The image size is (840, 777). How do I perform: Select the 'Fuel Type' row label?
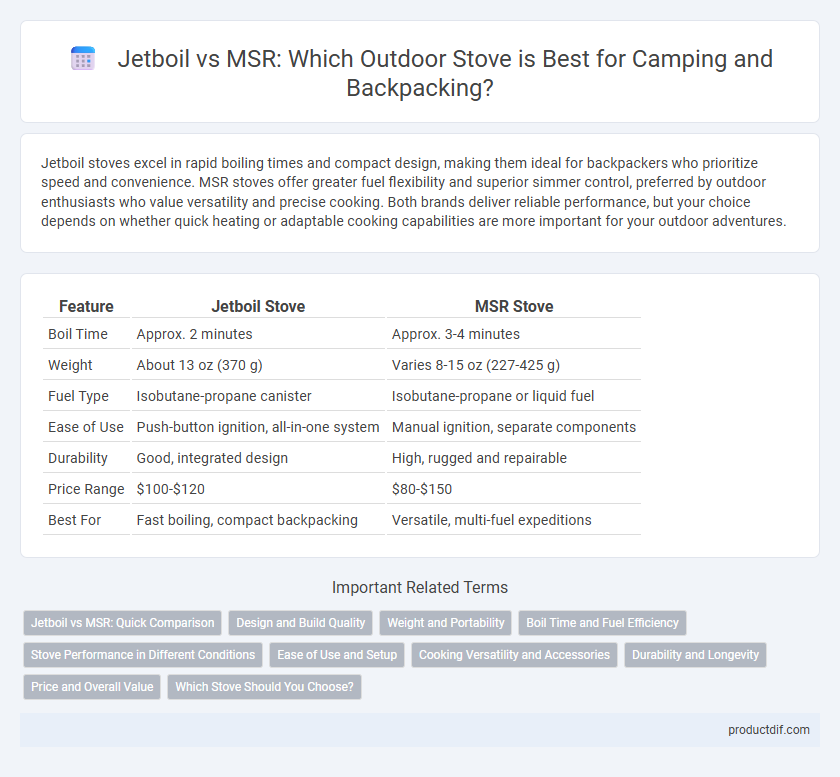click(x=86, y=396)
